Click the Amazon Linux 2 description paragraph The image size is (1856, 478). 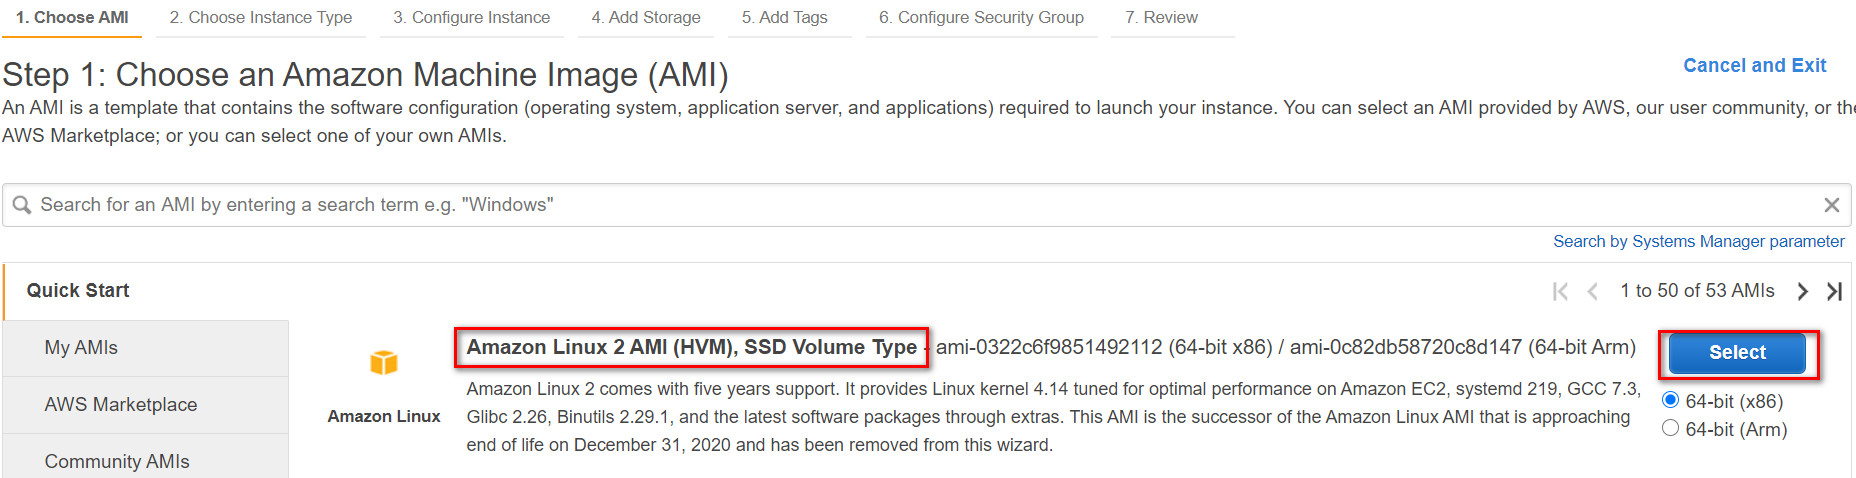pos(1052,417)
